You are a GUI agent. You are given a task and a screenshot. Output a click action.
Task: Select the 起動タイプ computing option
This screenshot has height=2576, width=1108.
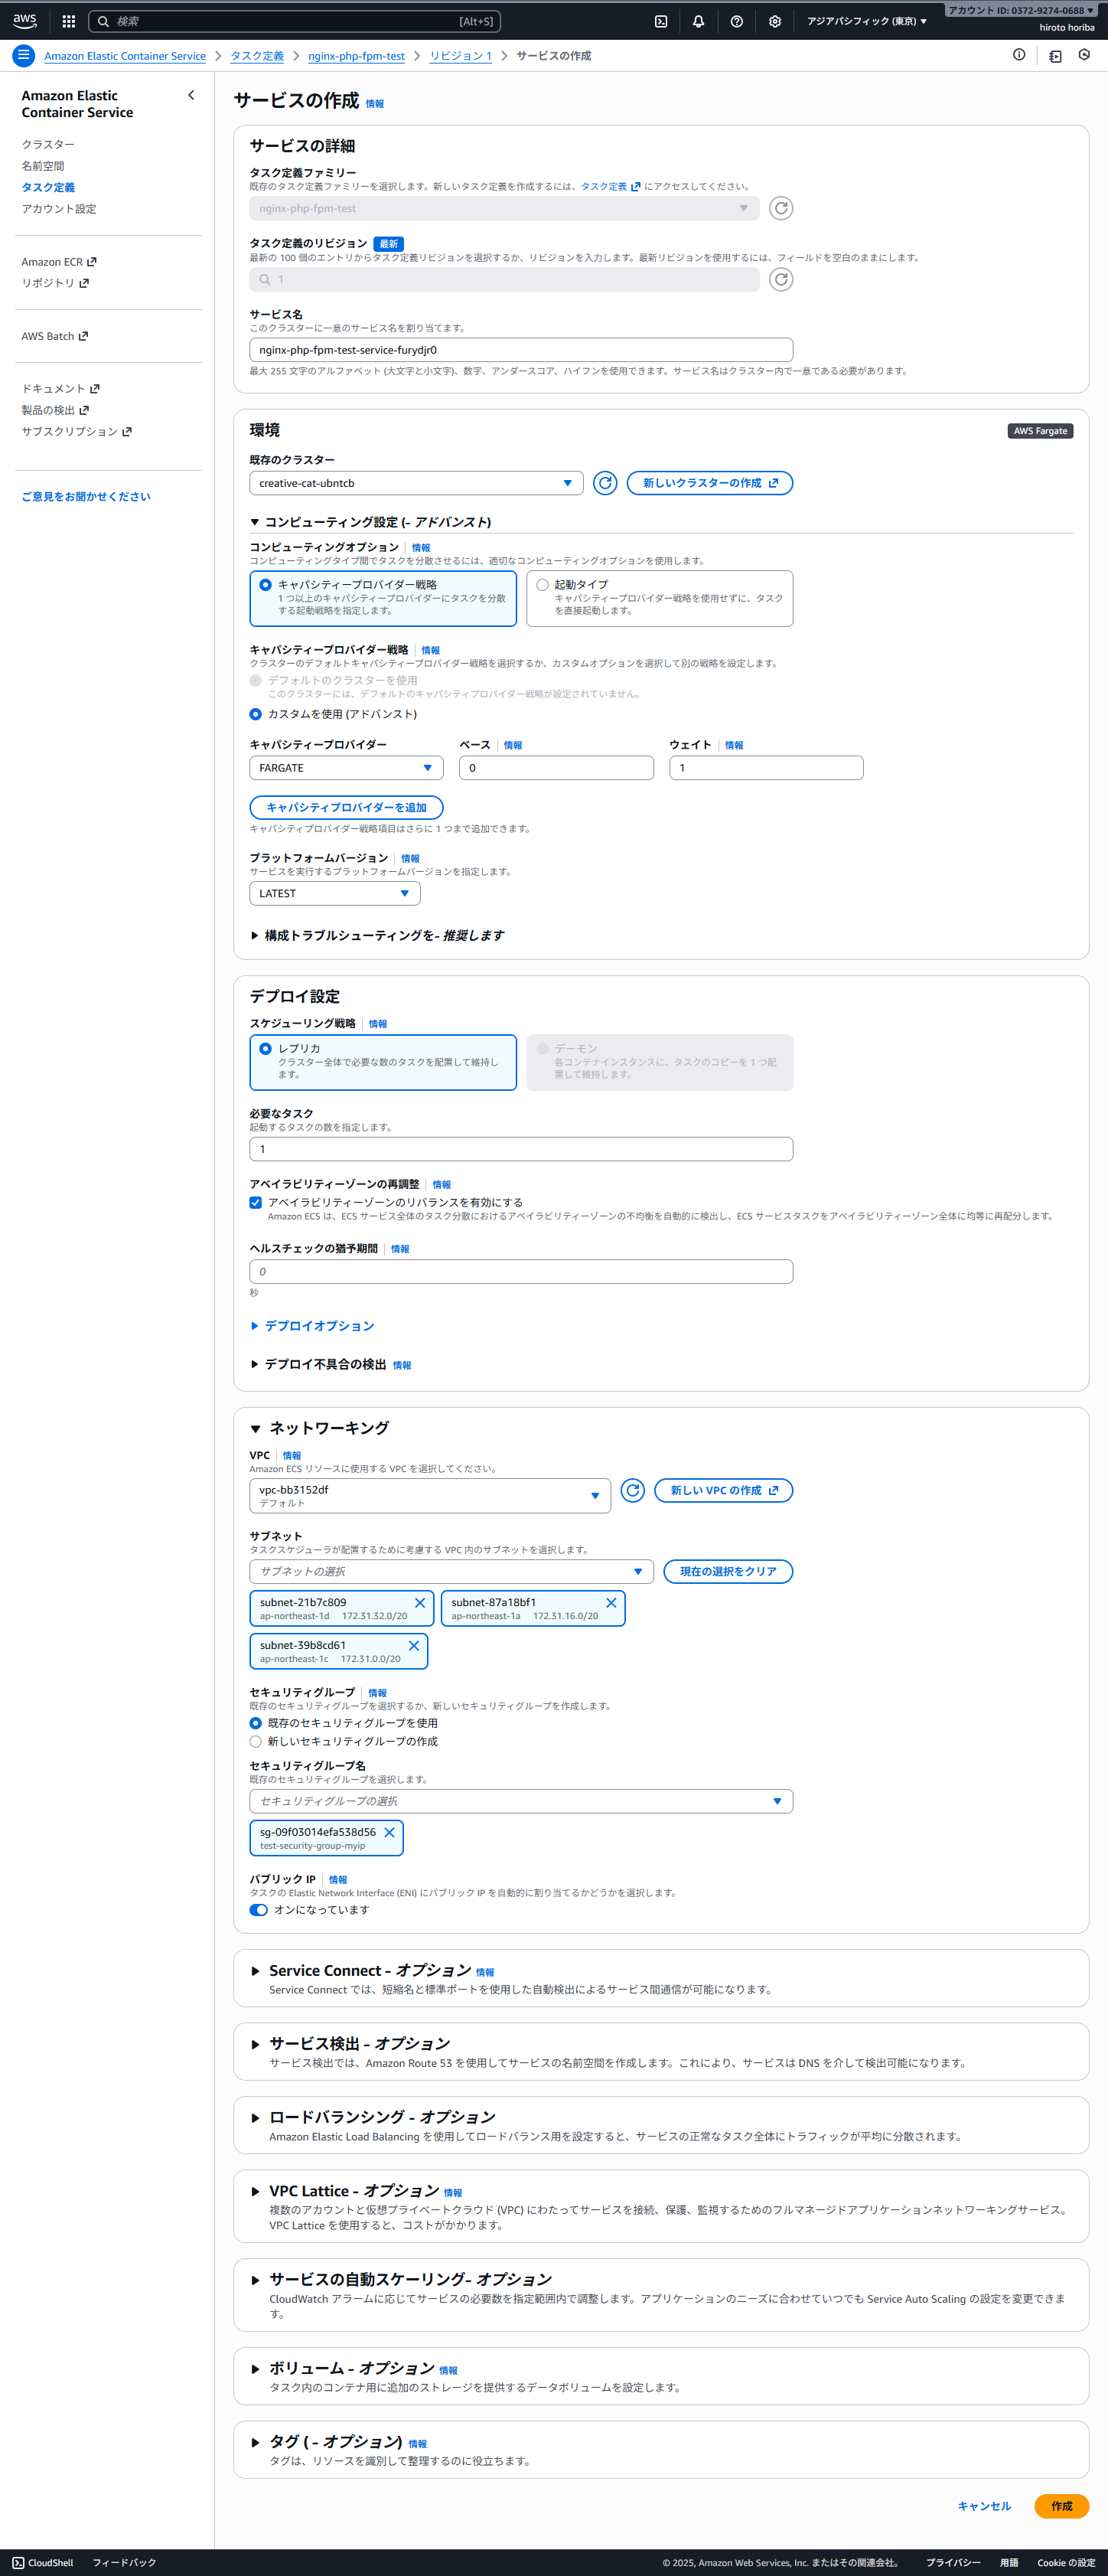tap(543, 585)
